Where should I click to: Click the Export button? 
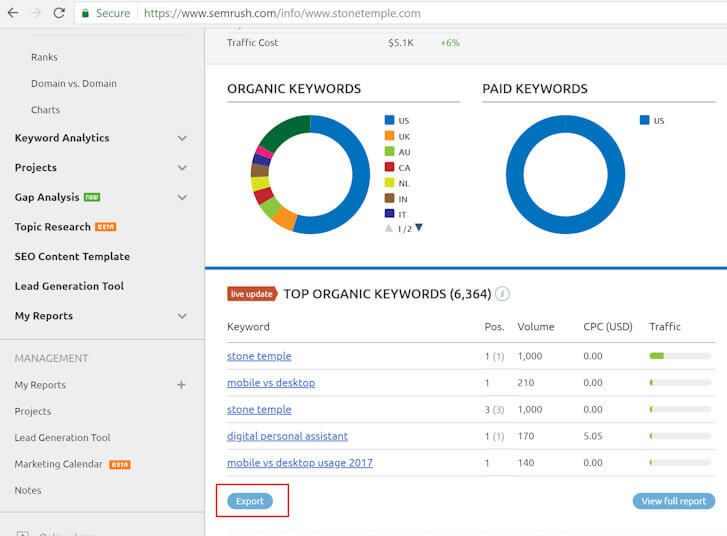(x=250, y=501)
